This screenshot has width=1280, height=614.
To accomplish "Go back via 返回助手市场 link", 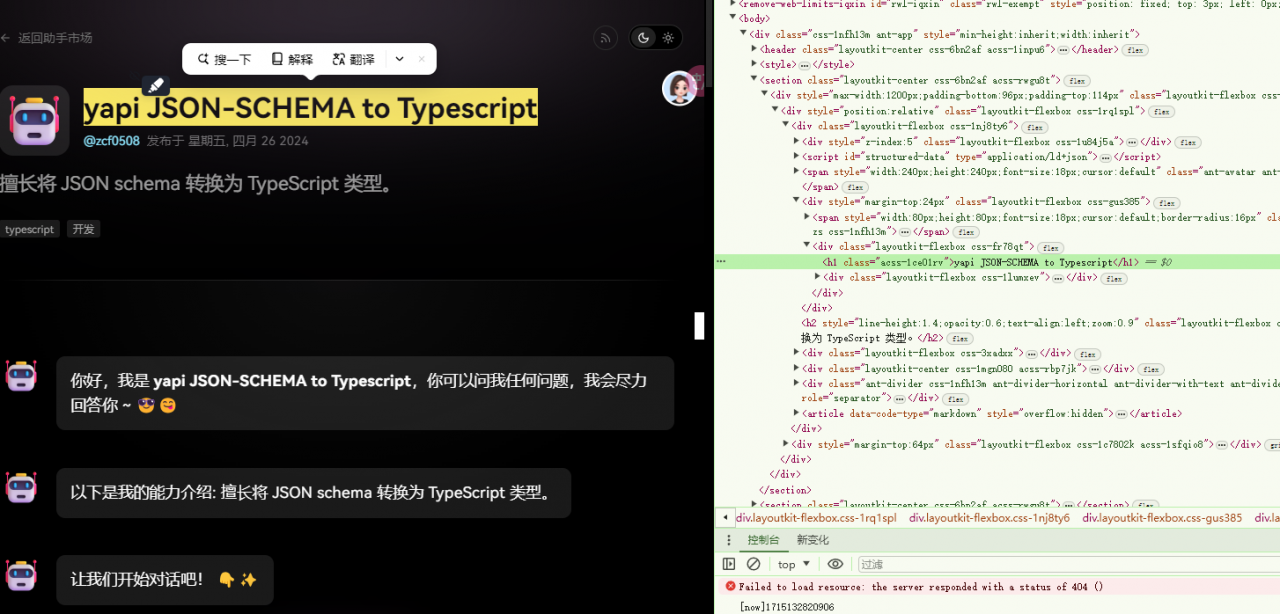I will click(47, 38).
